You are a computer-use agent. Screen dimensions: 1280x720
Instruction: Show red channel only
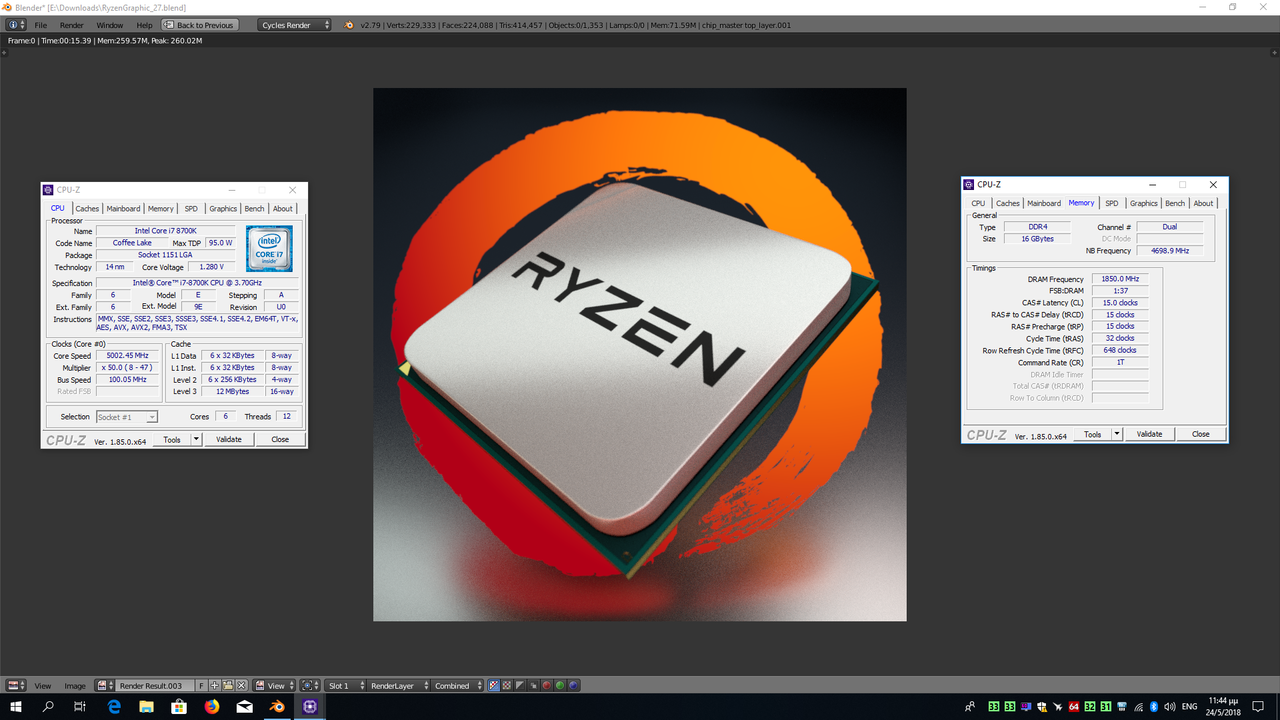pyautogui.click(x=546, y=686)
